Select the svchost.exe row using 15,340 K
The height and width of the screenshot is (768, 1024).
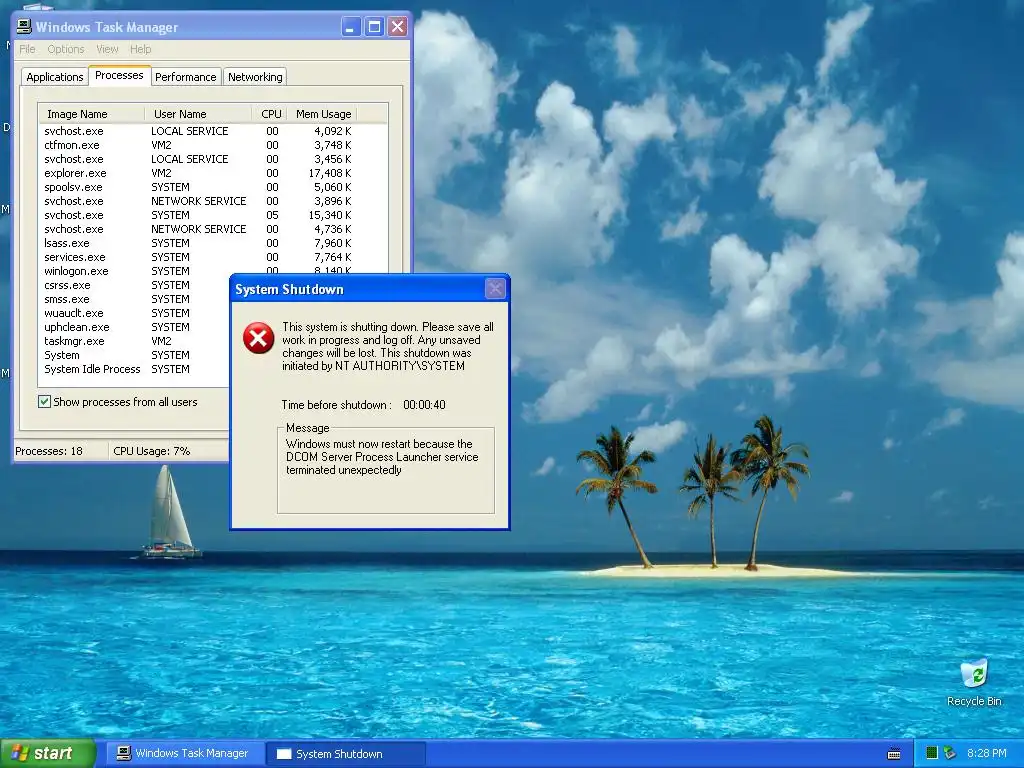click(x=198, y=215)
